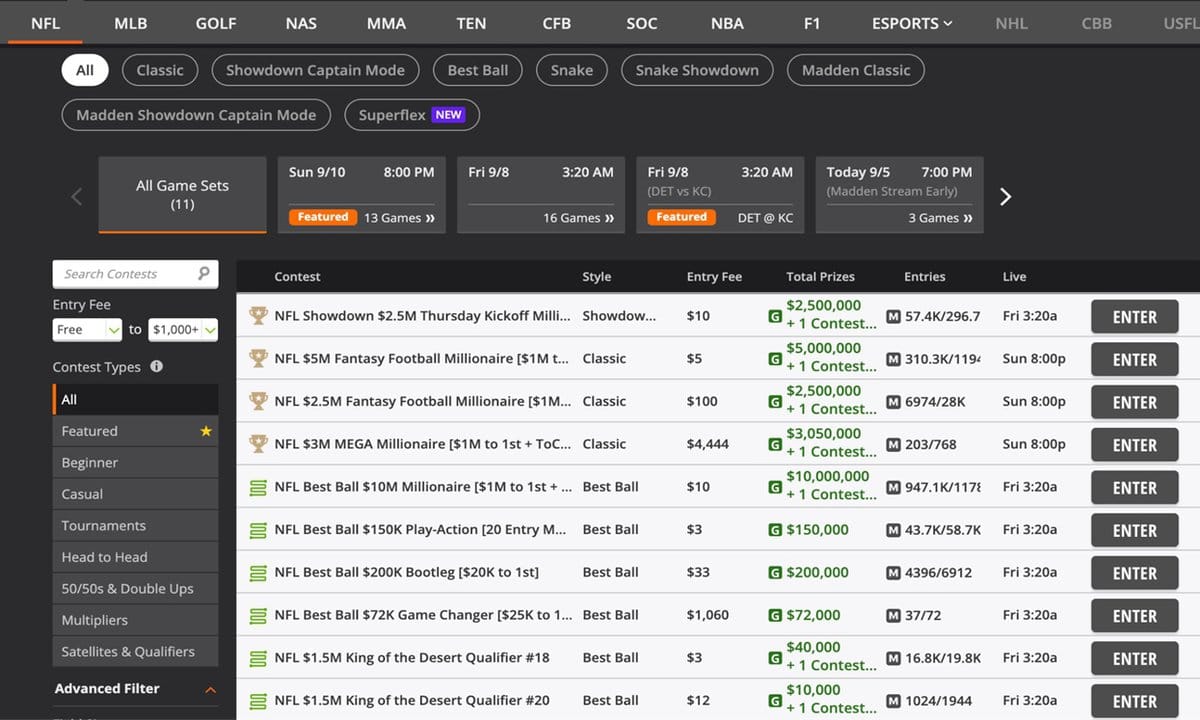Screen dimensions: 1200x720
Task: Click the multi-entry M badge beside 57.4K/296.7 entries
Action: point(894,316)
